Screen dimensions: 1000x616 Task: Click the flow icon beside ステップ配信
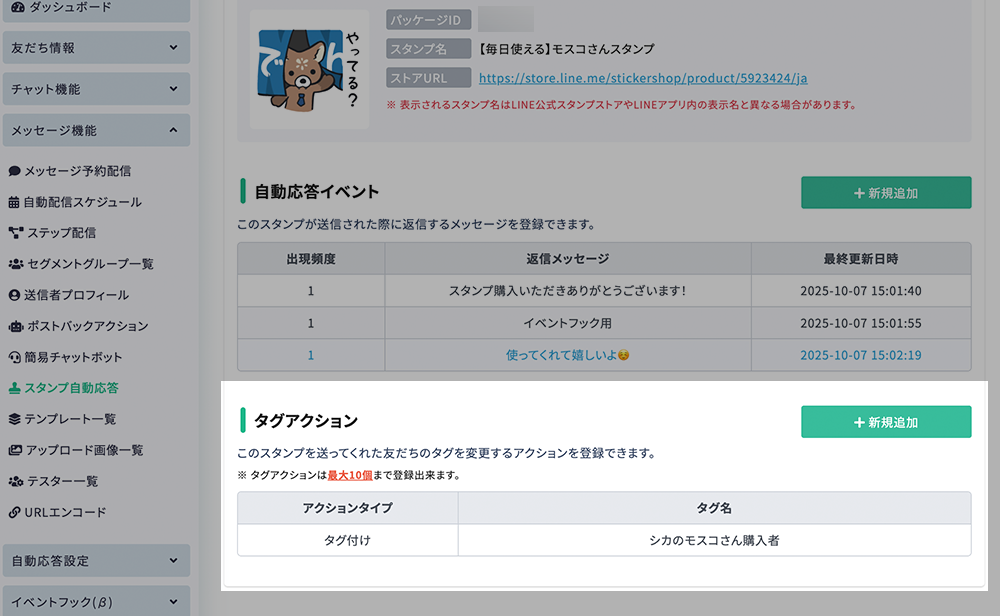14,233
